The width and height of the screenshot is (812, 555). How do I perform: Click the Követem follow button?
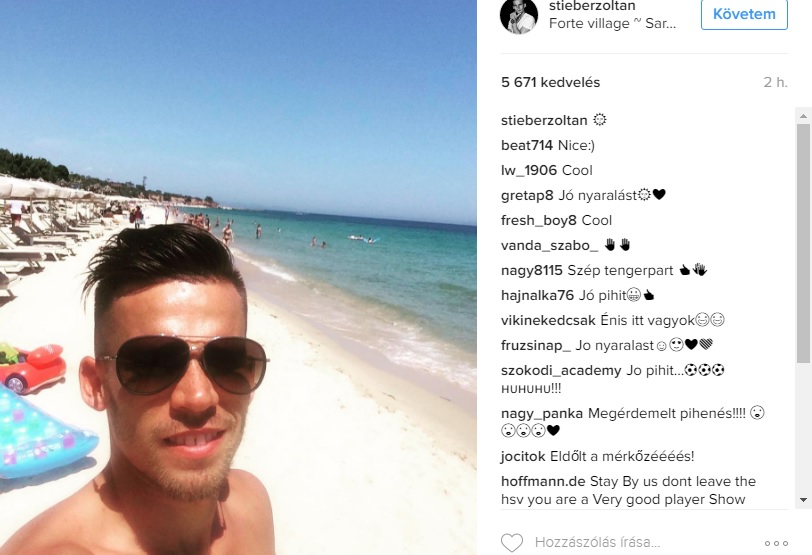[x=744, y=14]
